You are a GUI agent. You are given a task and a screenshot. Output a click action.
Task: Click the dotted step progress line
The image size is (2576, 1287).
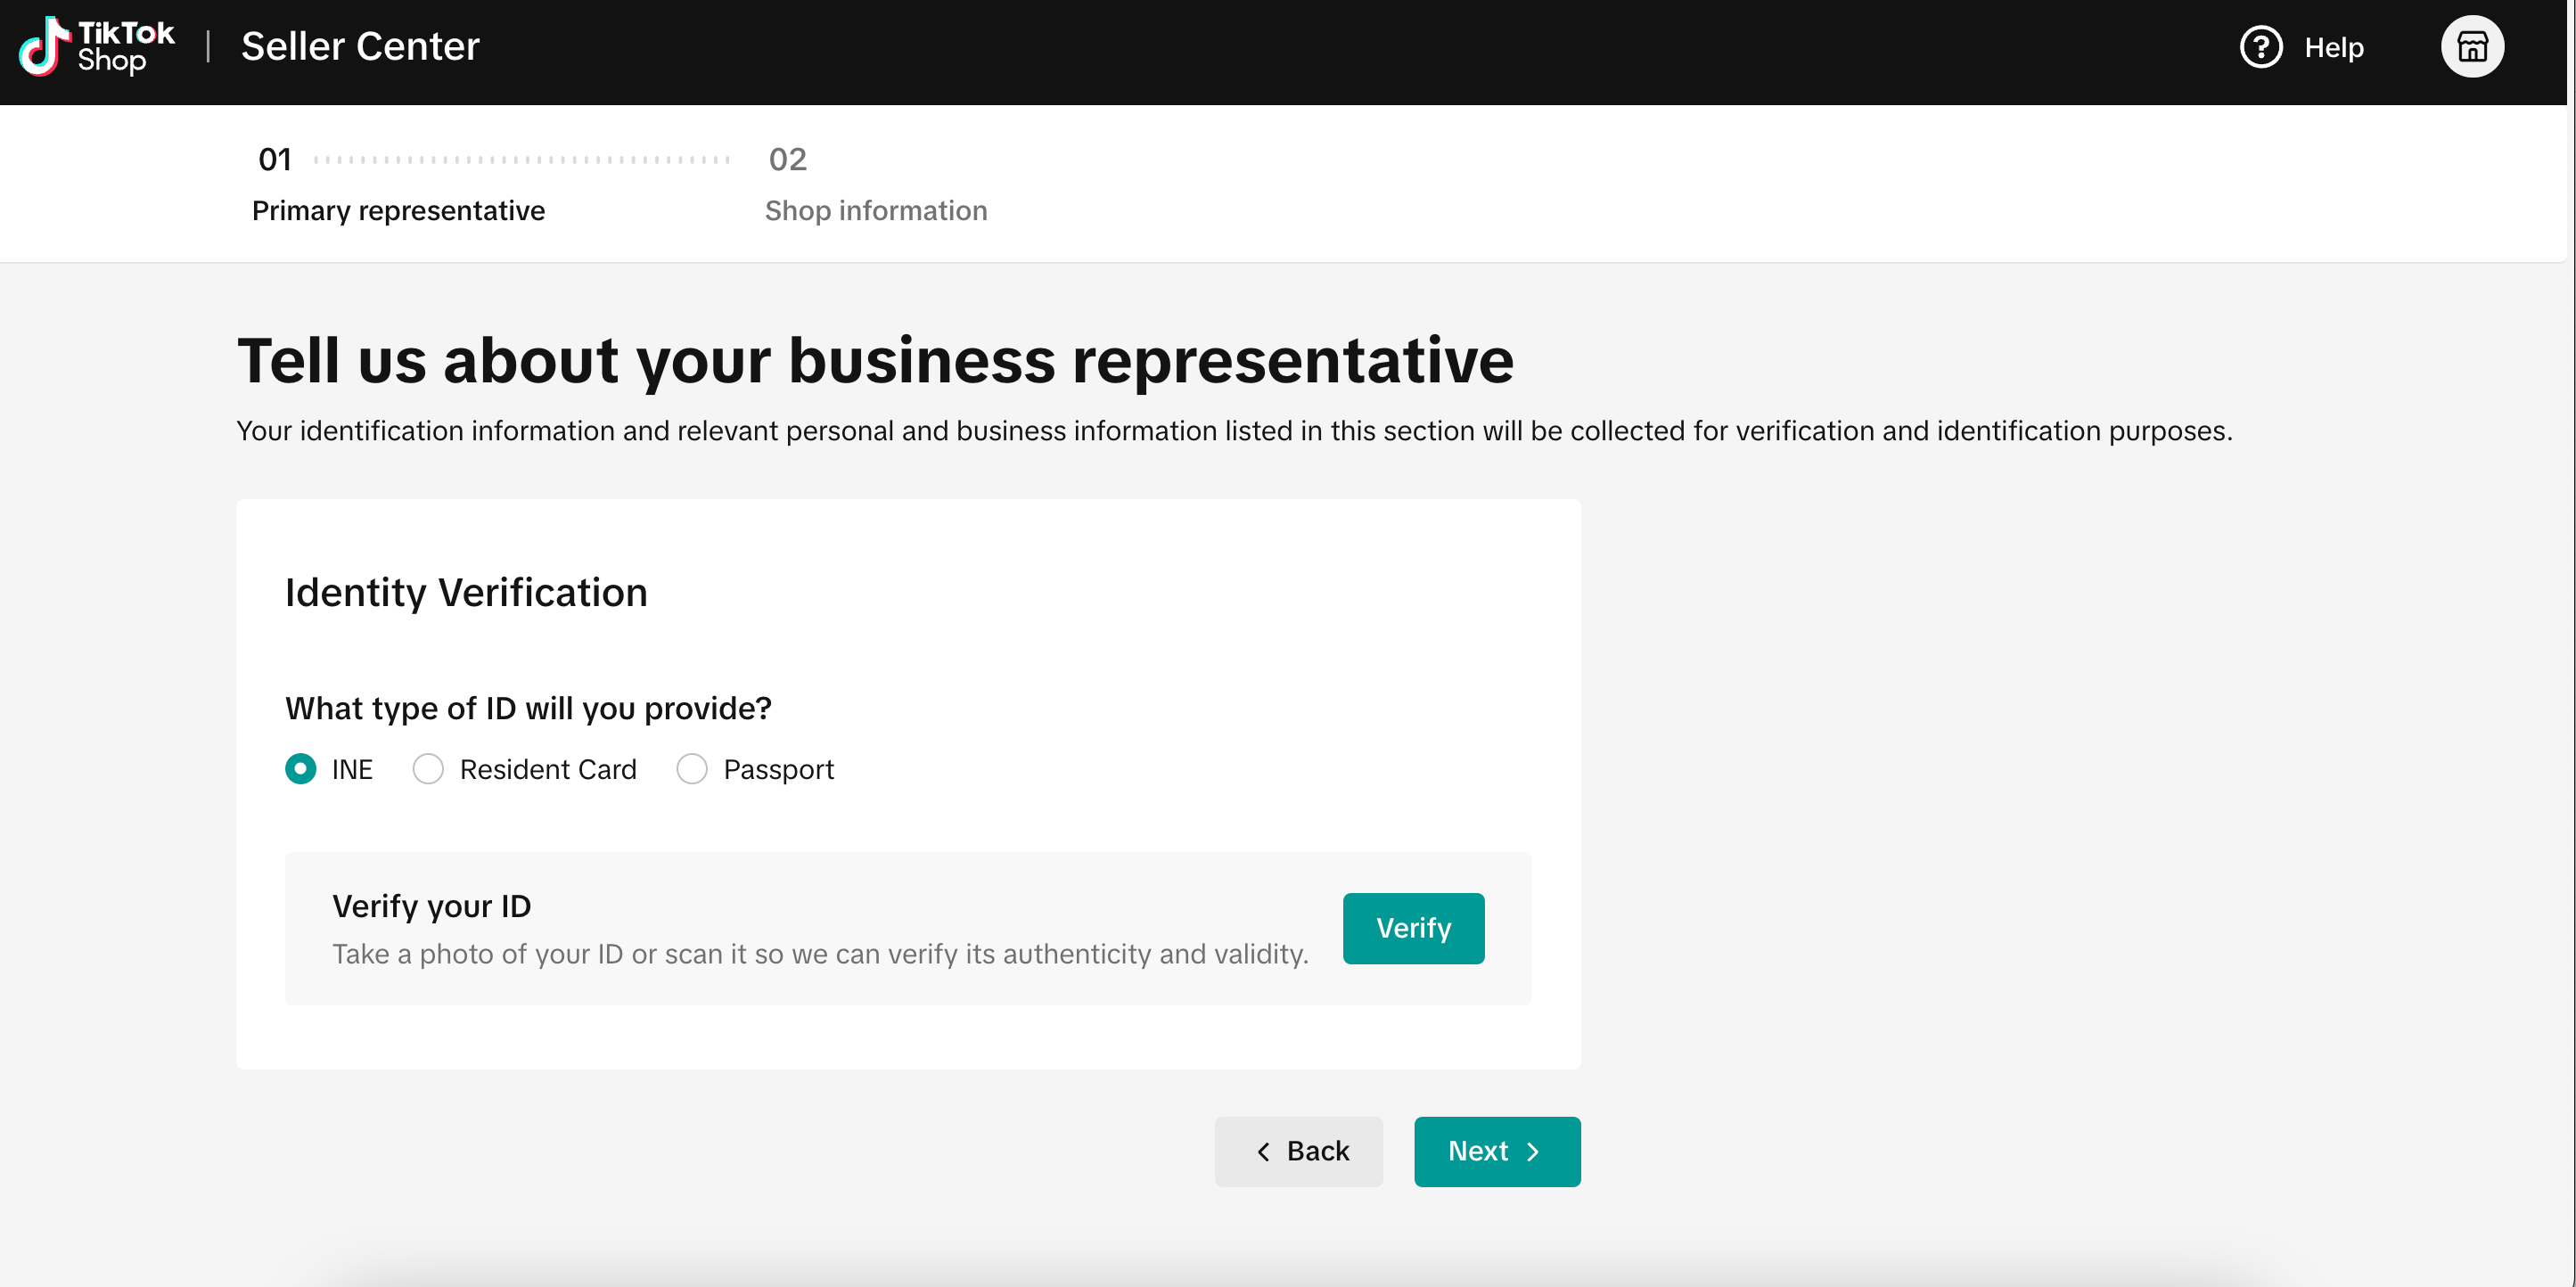tap(522, 159)
